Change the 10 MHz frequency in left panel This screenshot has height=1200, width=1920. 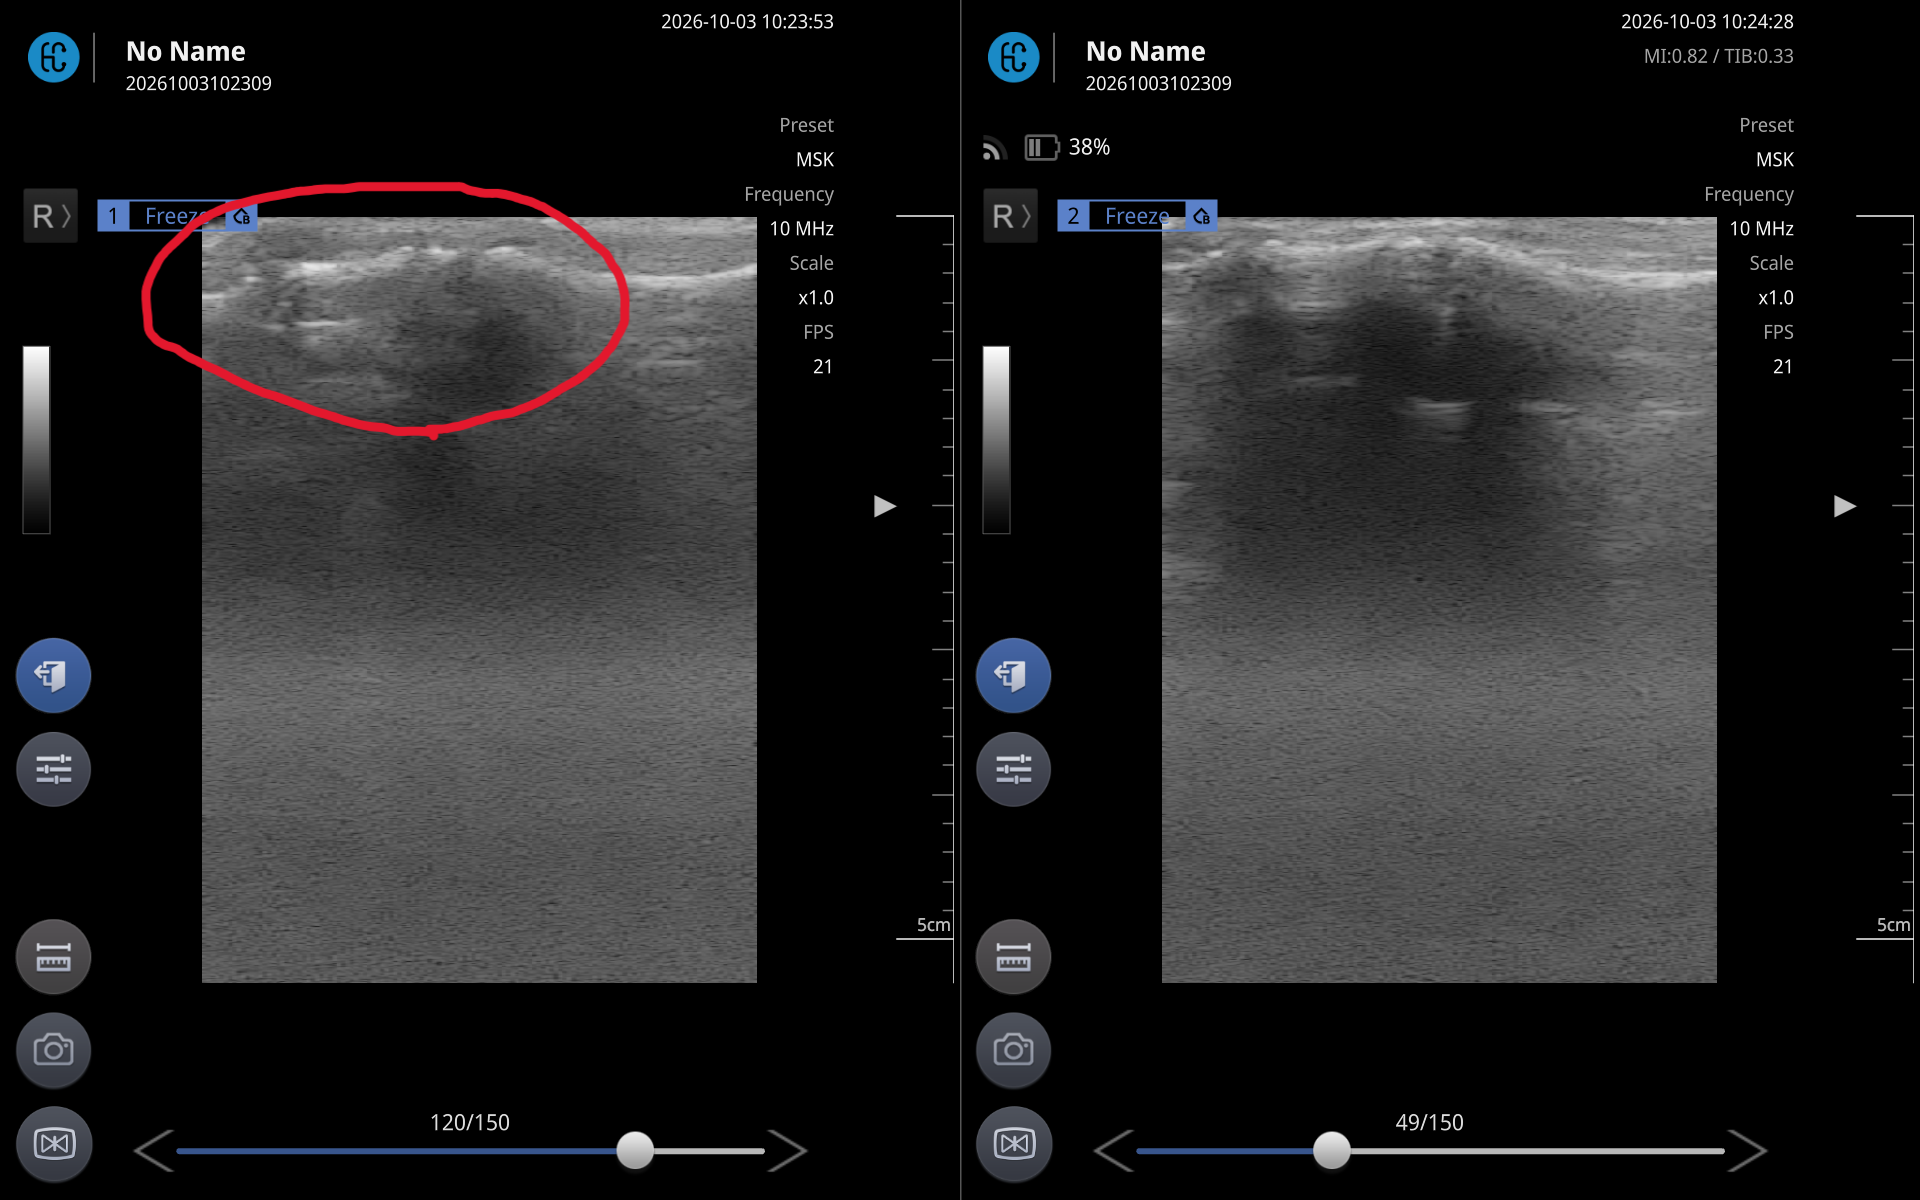(801, 229)
